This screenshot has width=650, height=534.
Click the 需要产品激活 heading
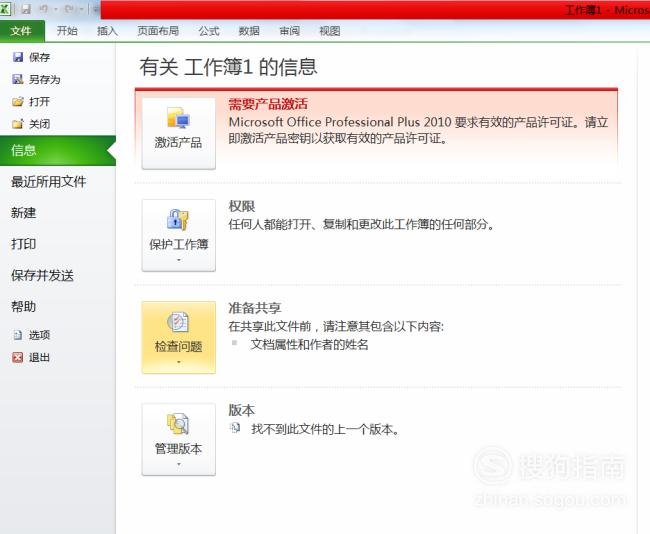coord(268,104)
